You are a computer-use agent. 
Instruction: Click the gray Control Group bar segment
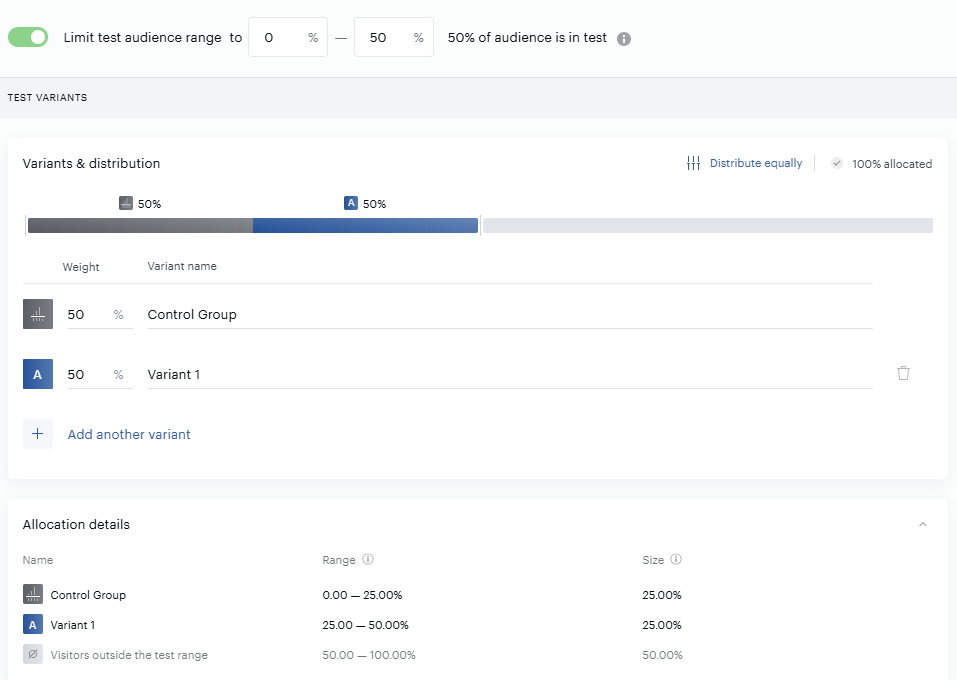click(x=140, y=225)
